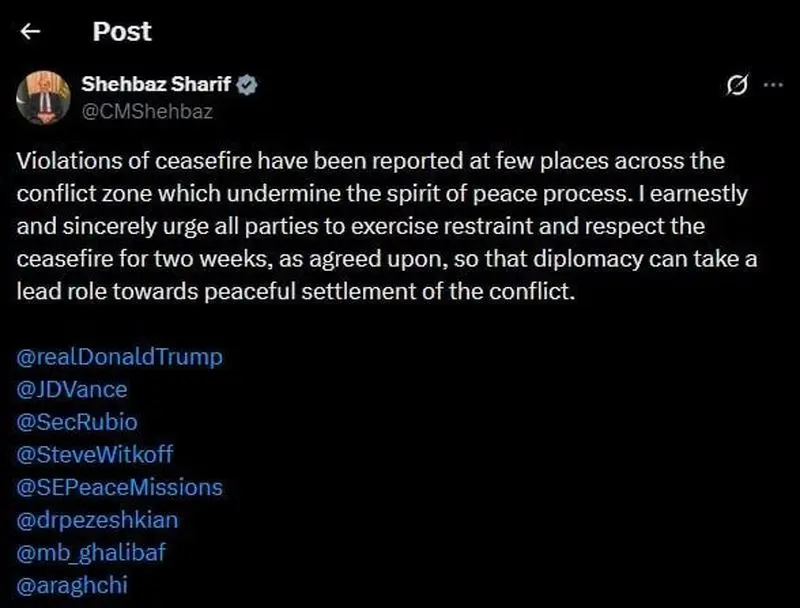Open the @CMShehbaz handle link
The image size is (800, 608).
[146, 111]
